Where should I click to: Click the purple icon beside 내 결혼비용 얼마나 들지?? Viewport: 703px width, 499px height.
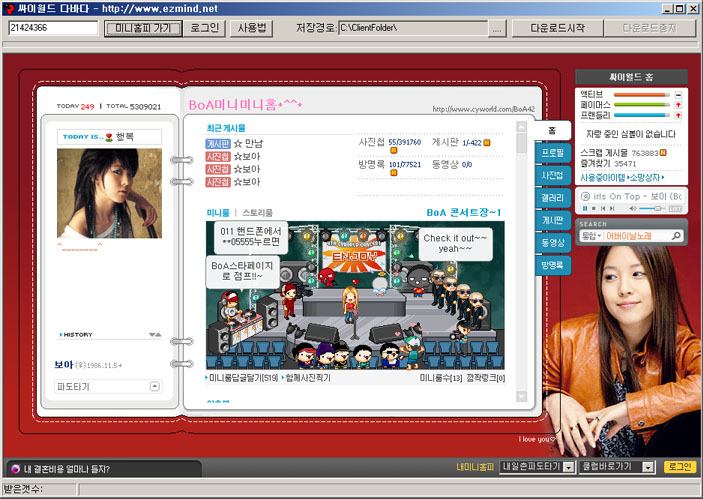pos(16,469)
